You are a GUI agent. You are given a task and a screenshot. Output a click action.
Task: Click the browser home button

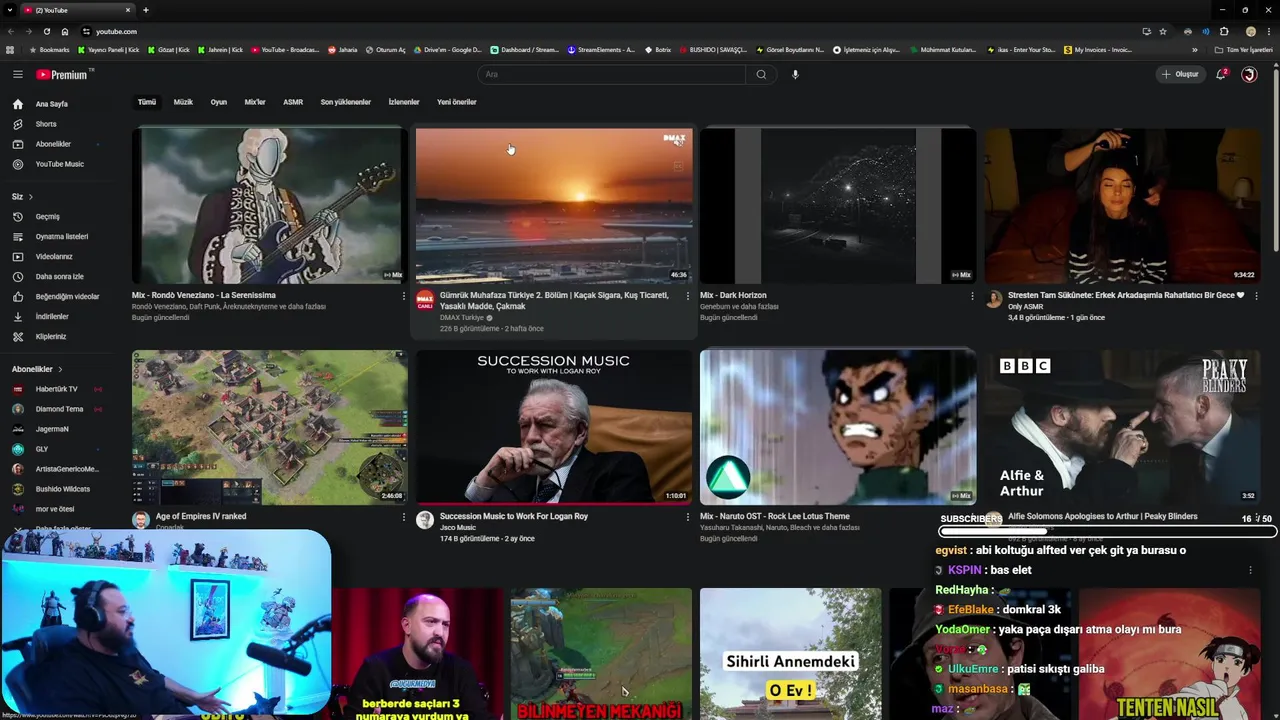click(65, 31)
